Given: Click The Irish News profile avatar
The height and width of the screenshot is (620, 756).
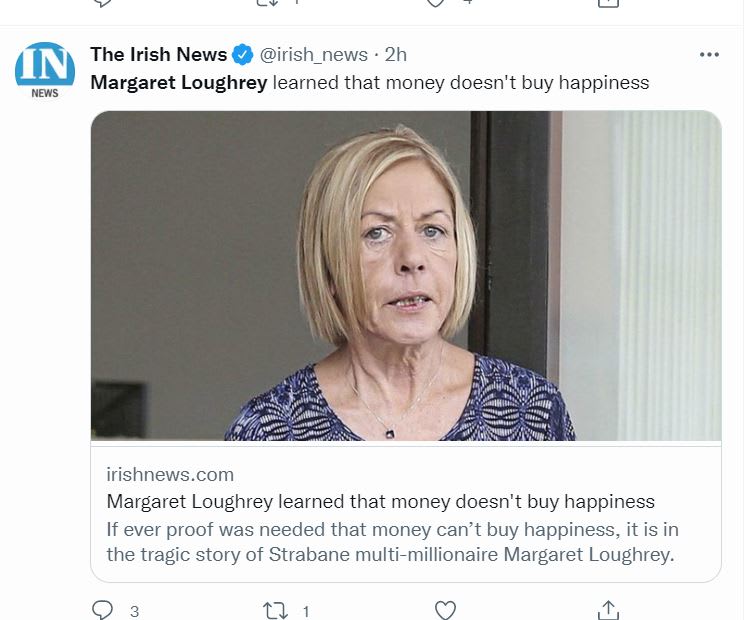Looking at the screenshot, I should coord(45,66).
